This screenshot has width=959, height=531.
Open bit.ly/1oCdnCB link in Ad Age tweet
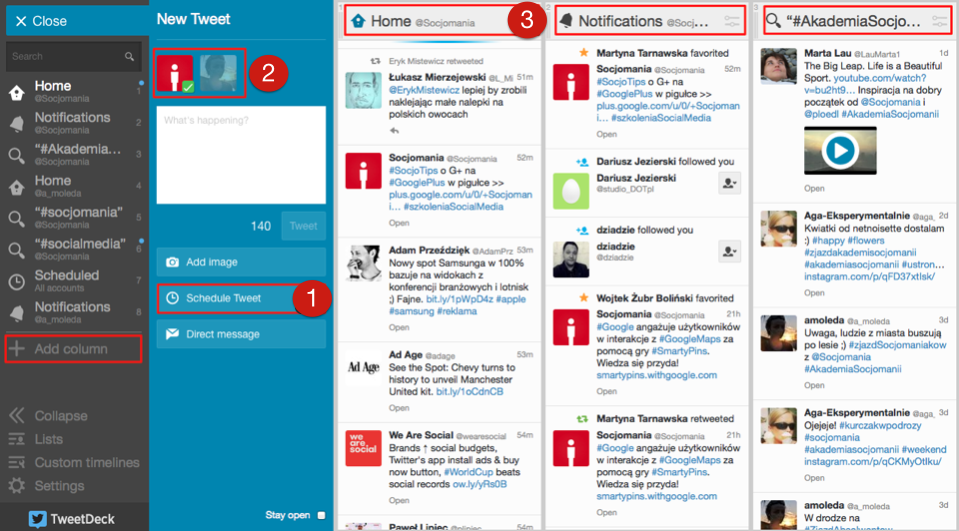[x=470, y=392]
